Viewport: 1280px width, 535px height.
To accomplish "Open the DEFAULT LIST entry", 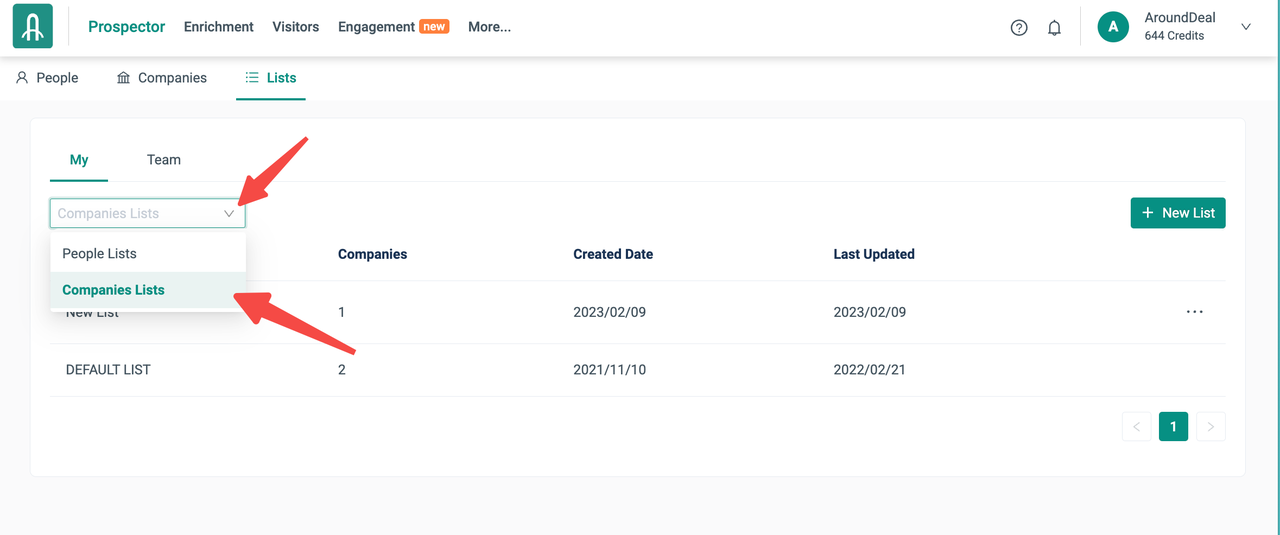I will tap(108, 370).
